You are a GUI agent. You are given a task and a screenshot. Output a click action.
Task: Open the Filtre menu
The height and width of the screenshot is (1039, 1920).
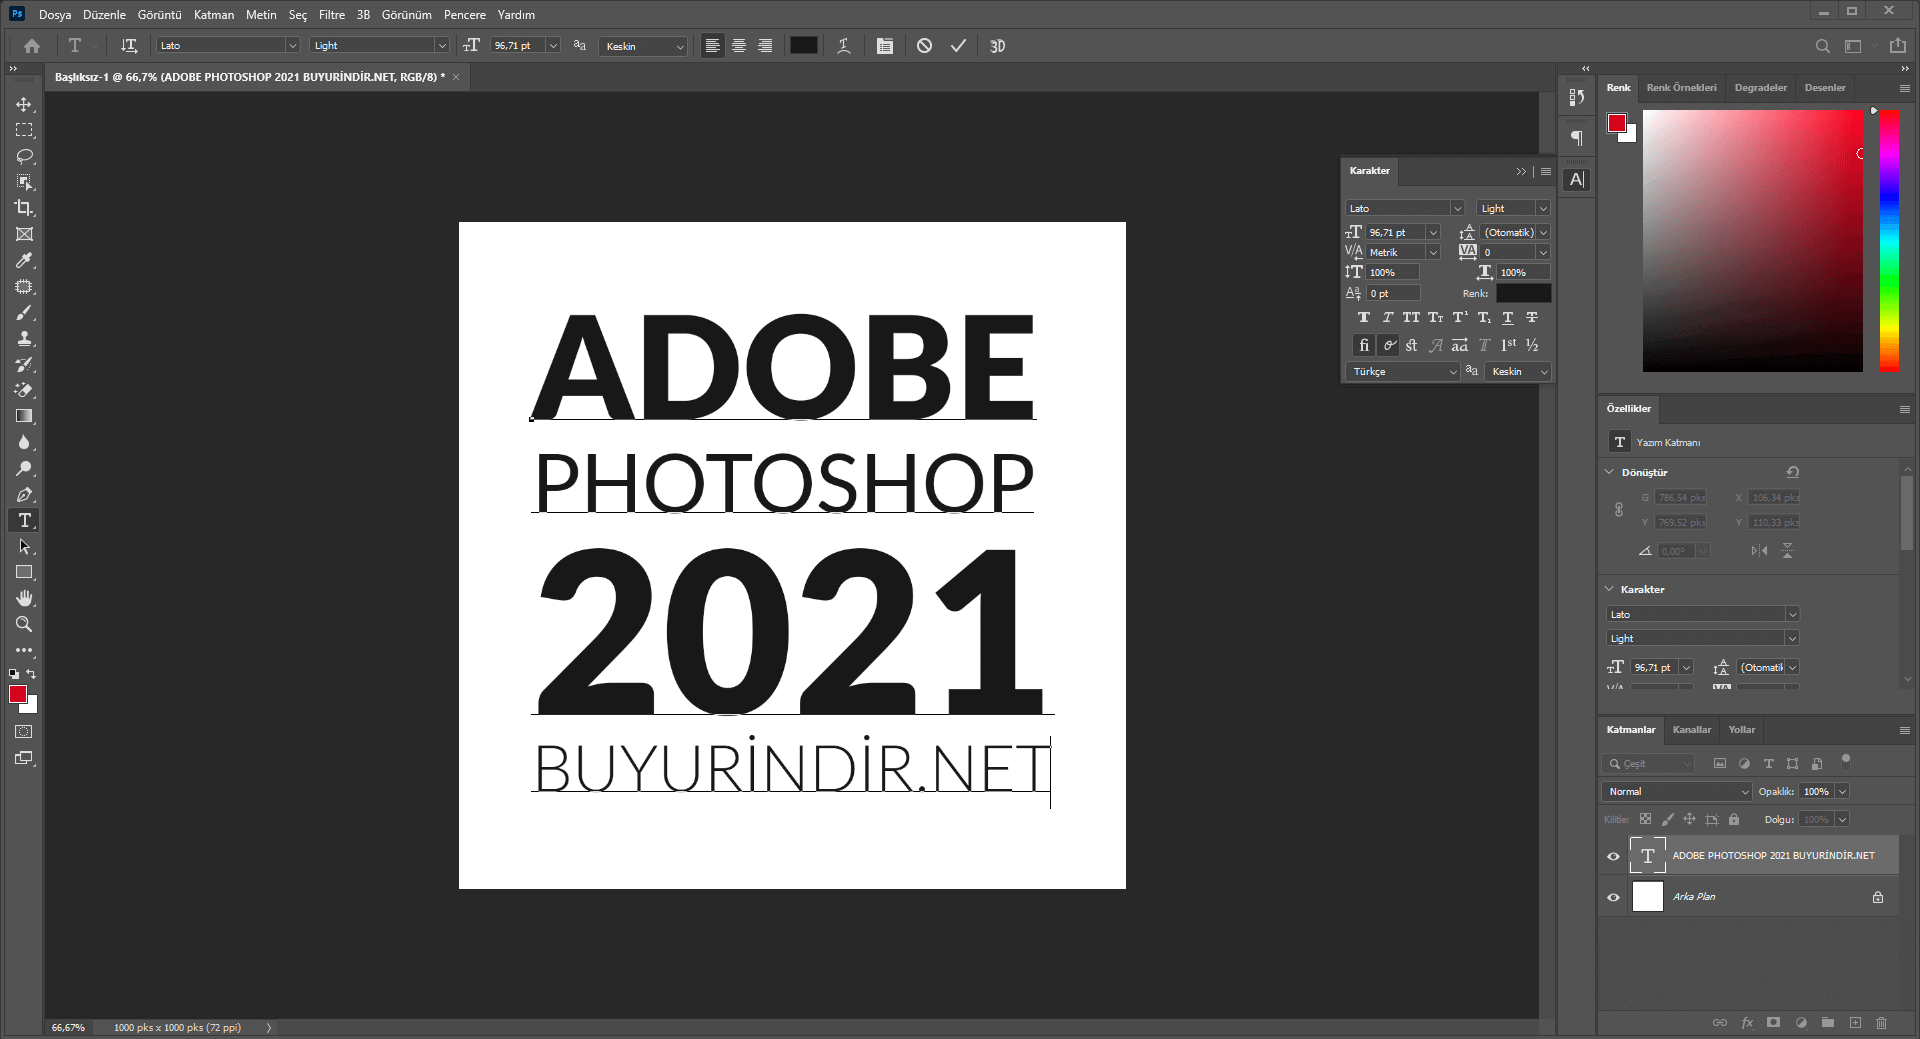332,15
